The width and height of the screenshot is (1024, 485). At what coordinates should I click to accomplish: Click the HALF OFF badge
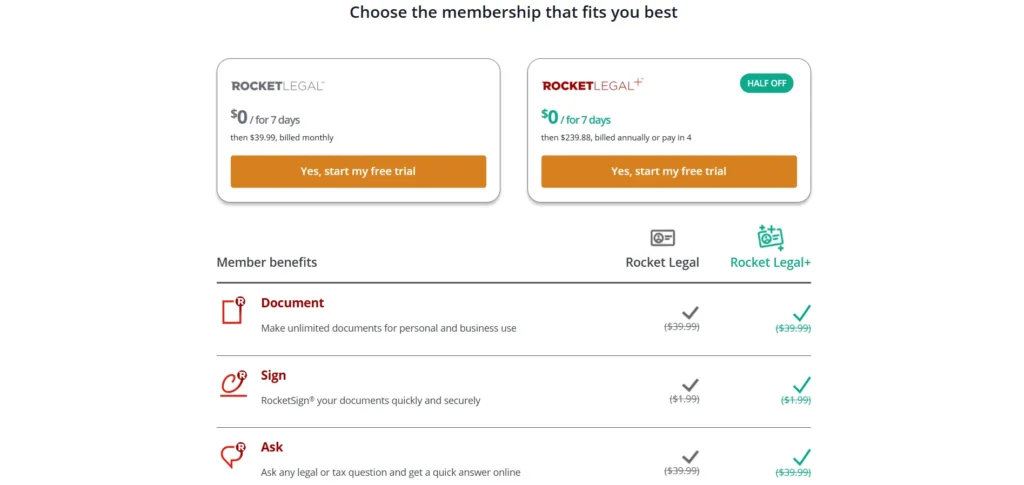coord(766,83)
